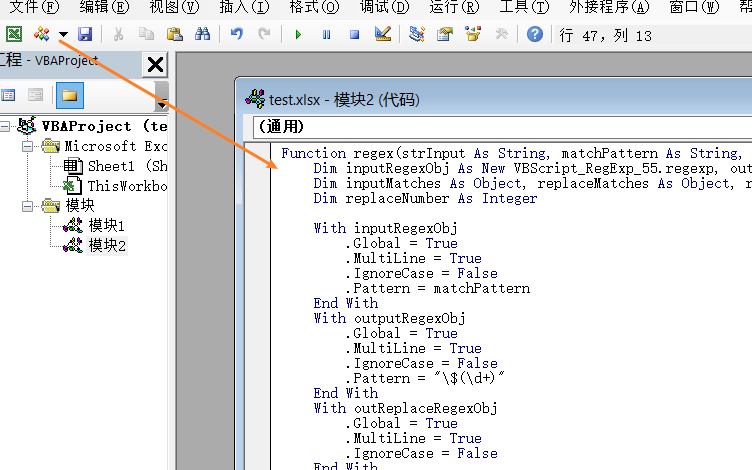Click With outReplaceRegexObj line
The height and width of the screenshot is (470, 752).
[x=406, y=409]
